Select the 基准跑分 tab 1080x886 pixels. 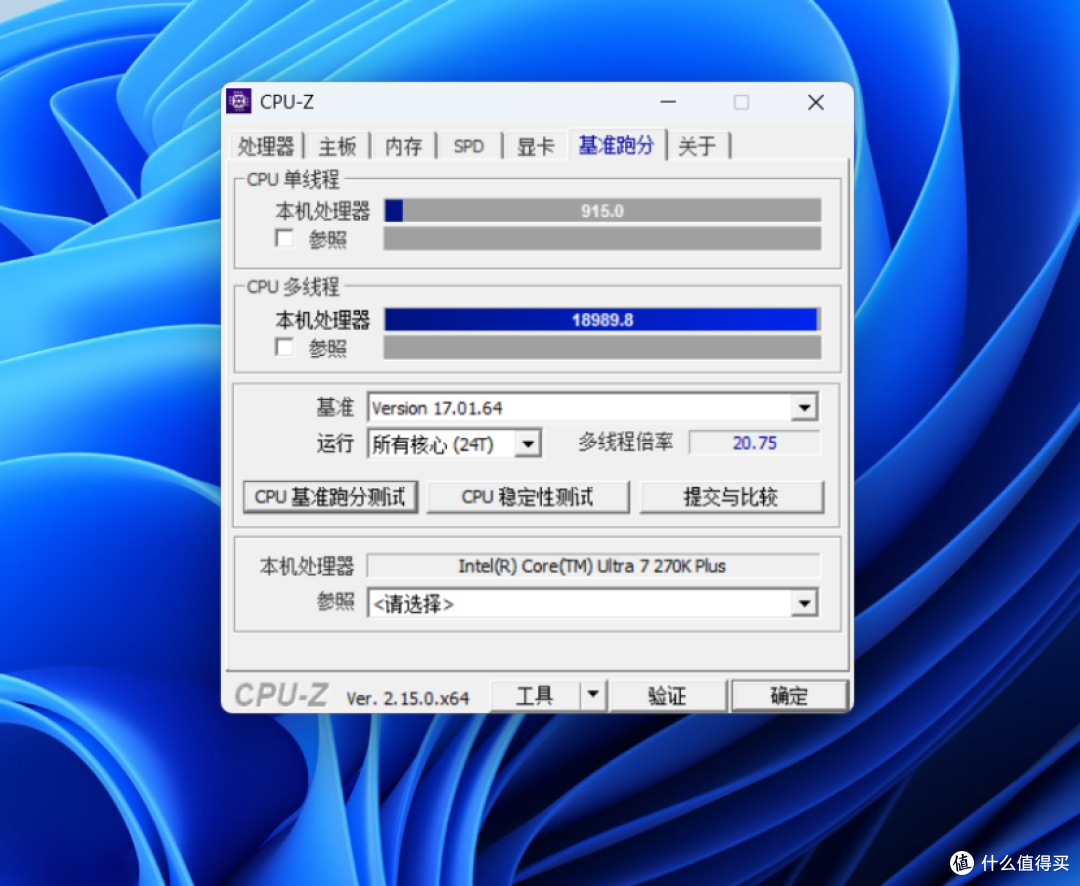(x=617, y=145)
